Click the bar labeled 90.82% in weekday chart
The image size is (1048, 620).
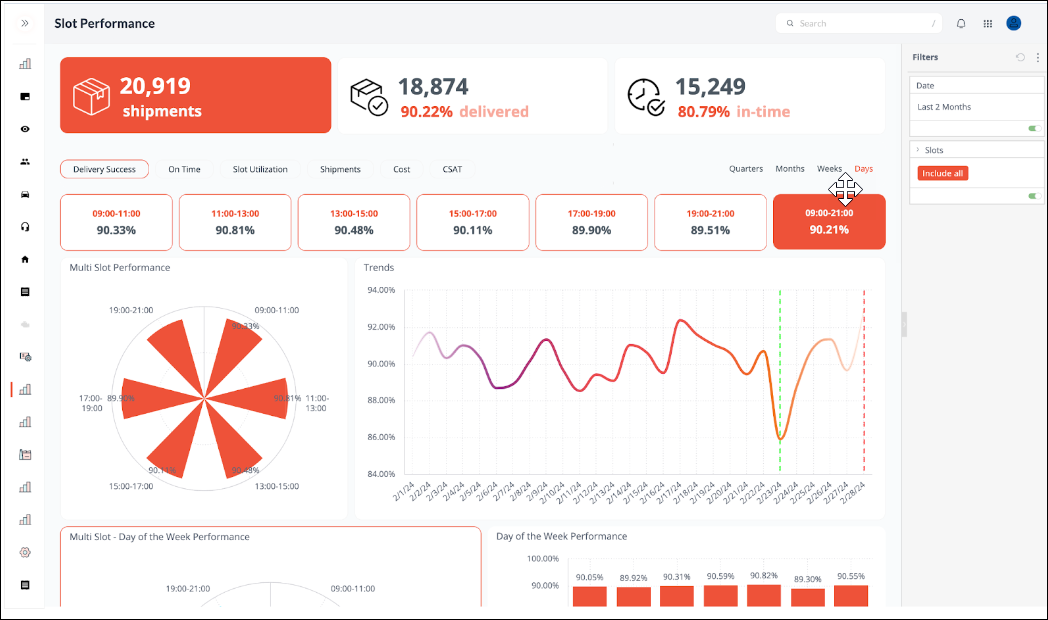click(764, 596)
